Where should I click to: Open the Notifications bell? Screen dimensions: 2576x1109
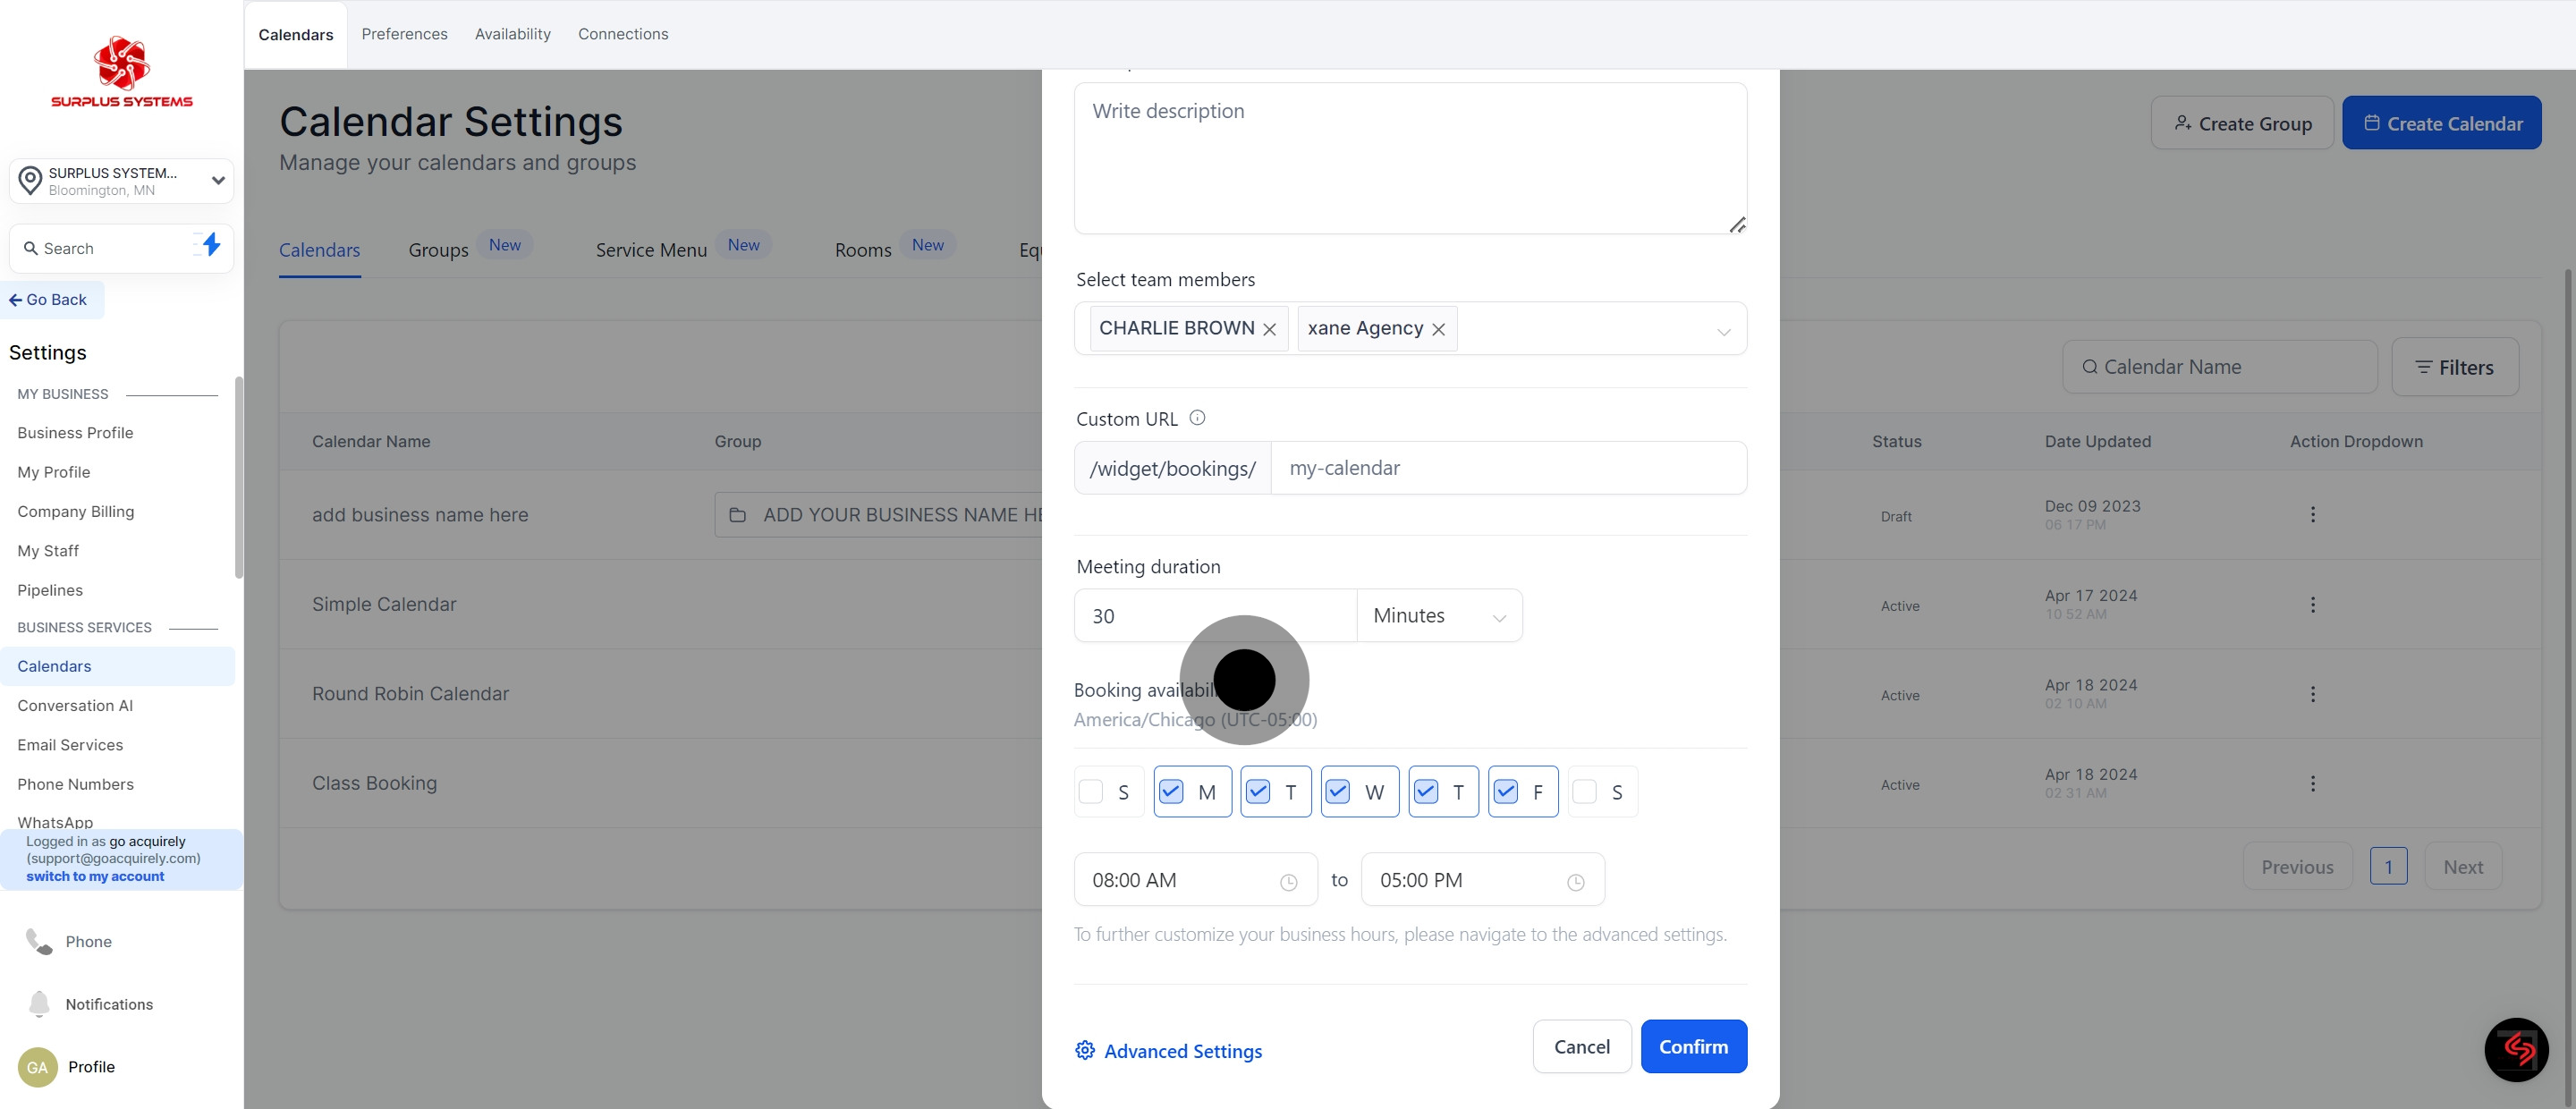[x=39, y=1003]
